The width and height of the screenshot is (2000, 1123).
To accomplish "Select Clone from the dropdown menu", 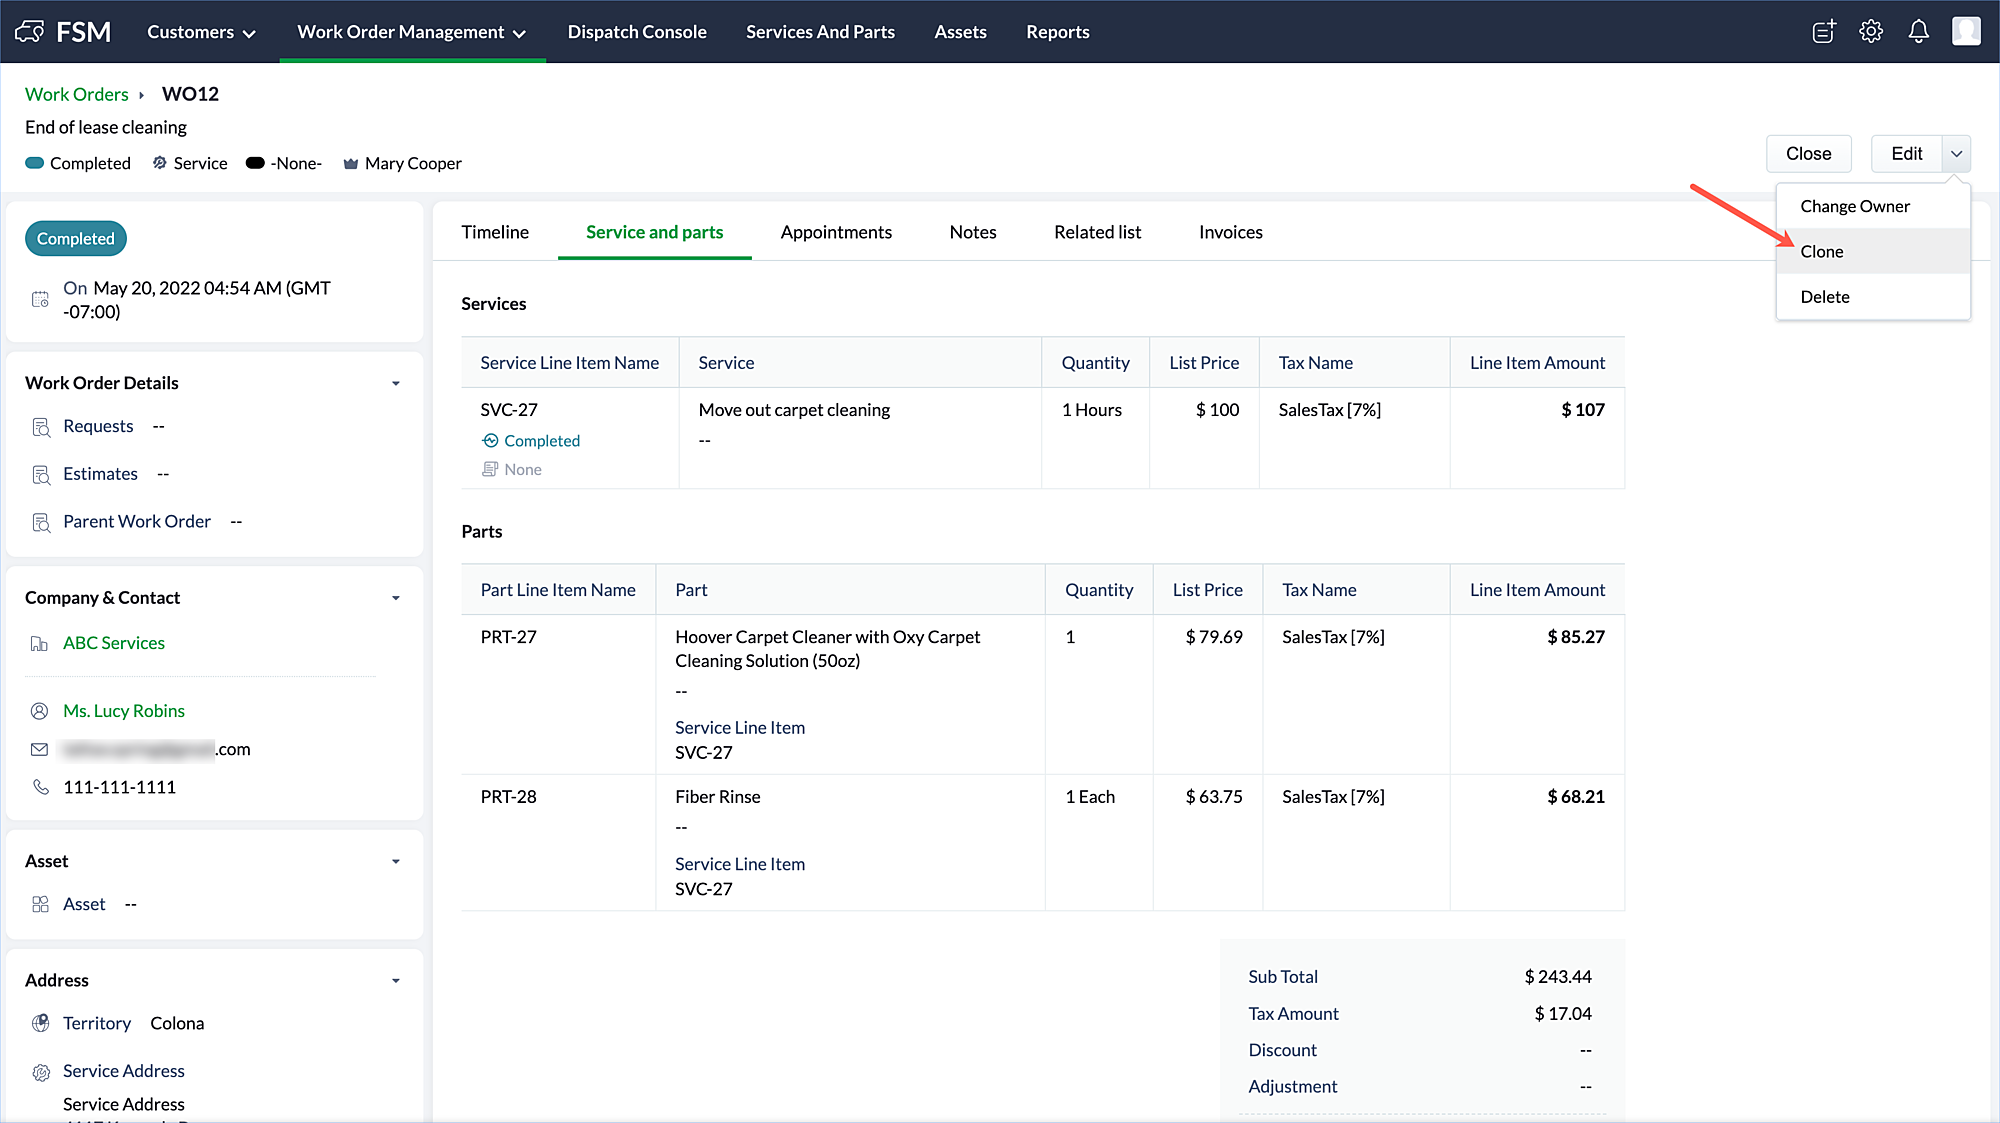I will (1822, 251).
